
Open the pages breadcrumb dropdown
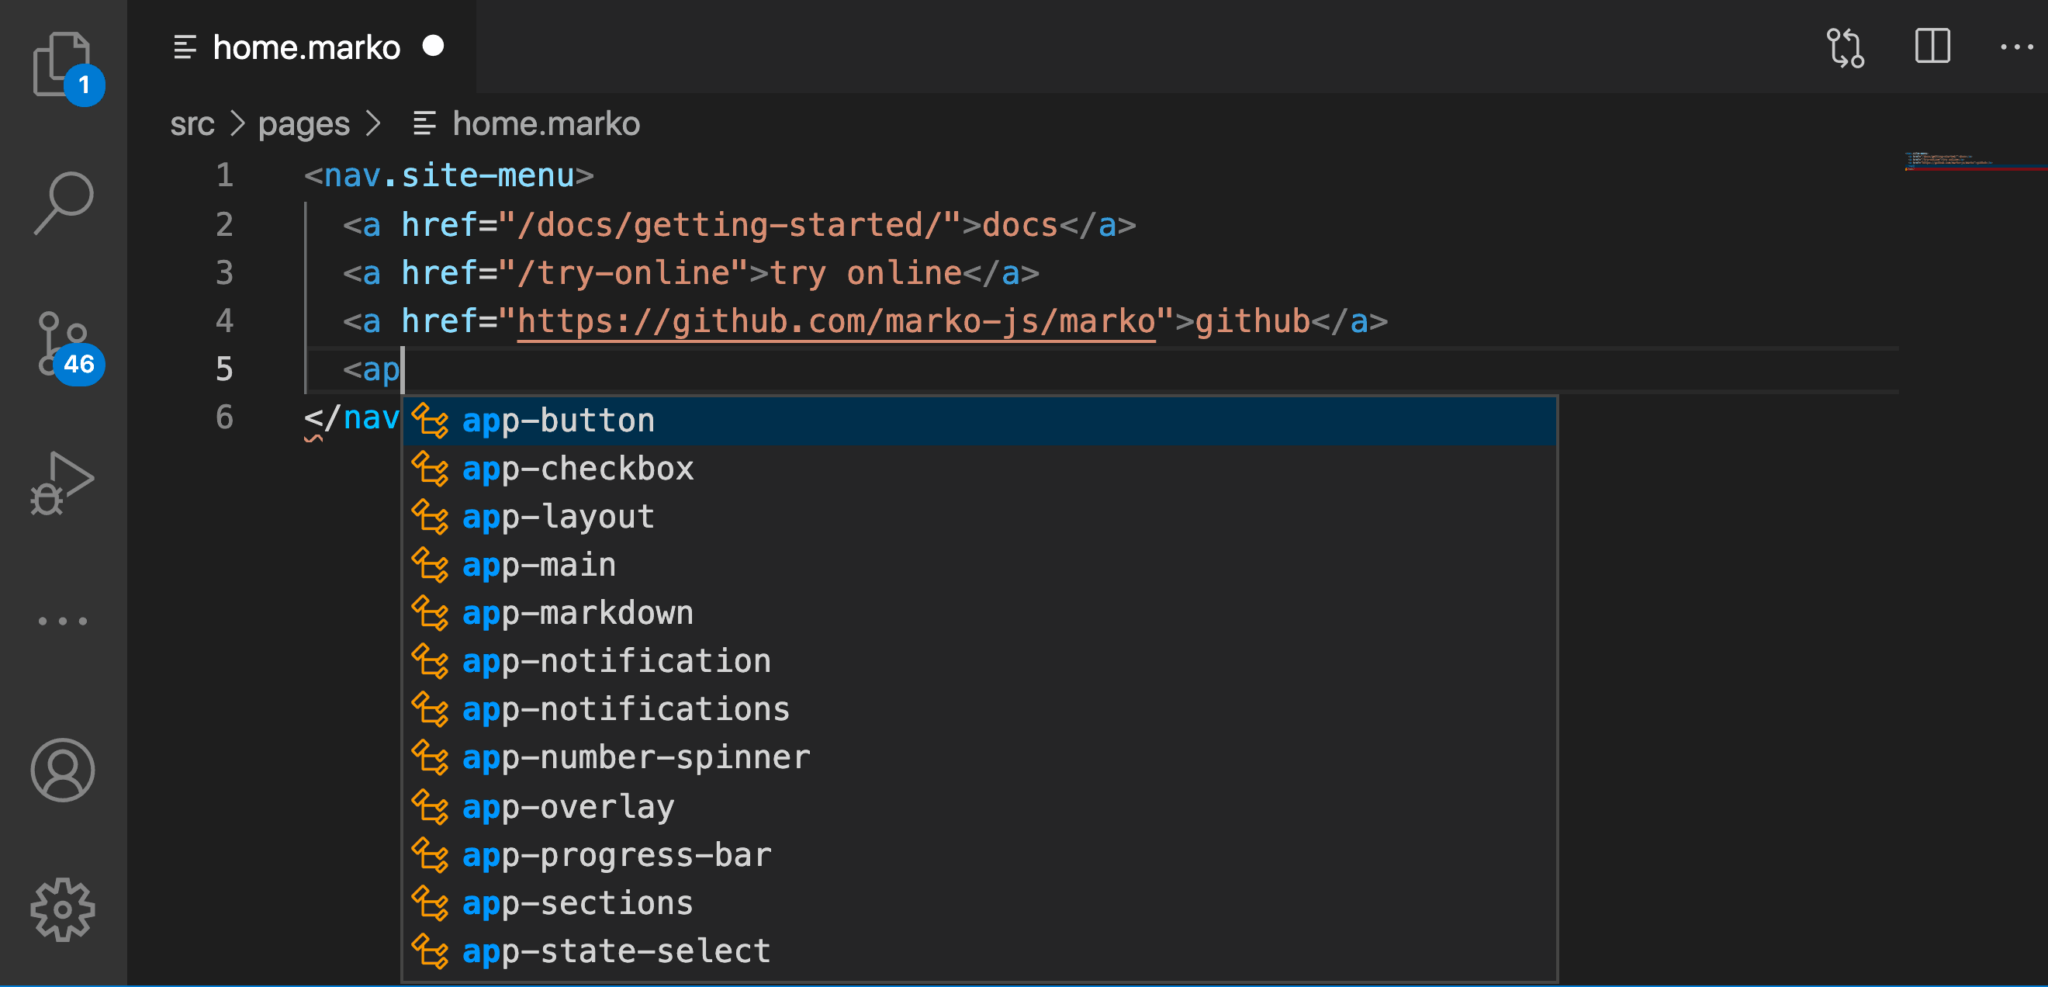303,123
